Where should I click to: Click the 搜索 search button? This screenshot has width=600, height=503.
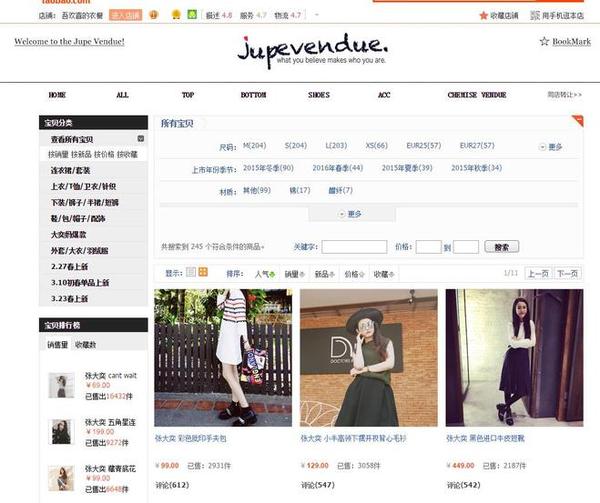point(502,247)
